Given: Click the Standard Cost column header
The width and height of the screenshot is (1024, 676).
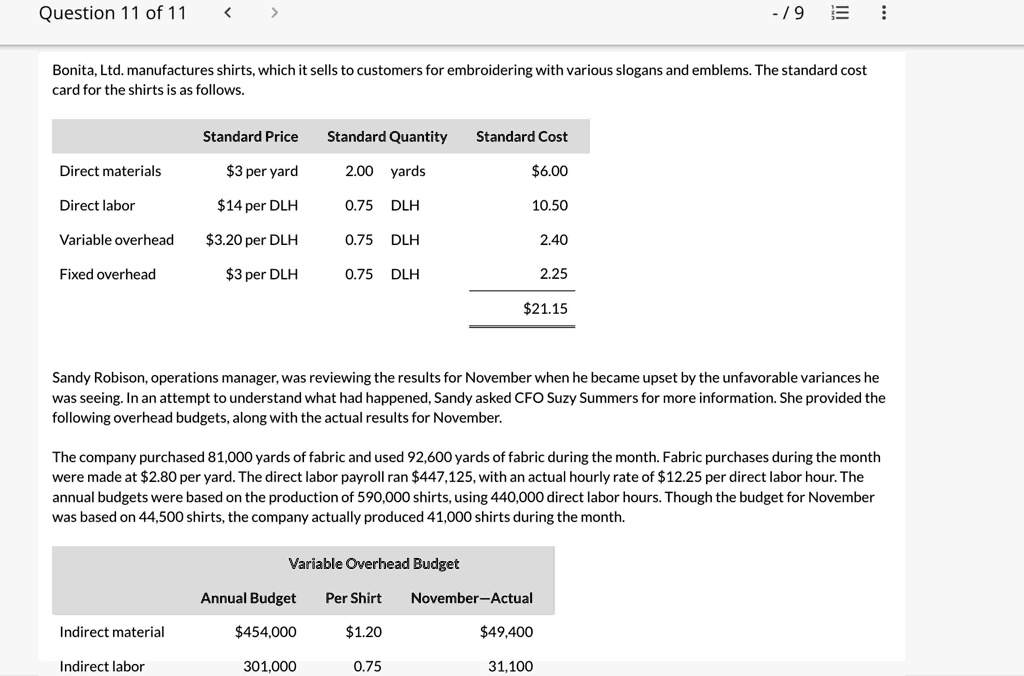Looking at the screenshot, I should [x=521, y=136].
